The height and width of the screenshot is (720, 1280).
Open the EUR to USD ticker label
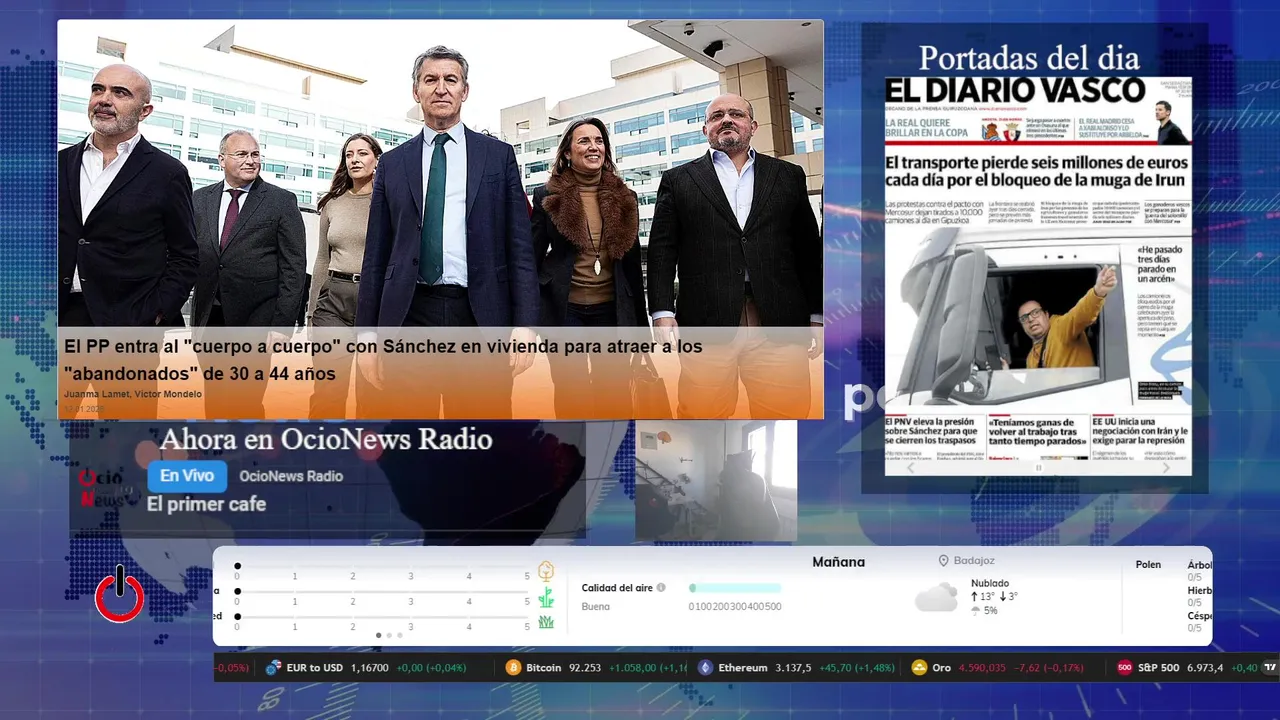coord(315,668)
